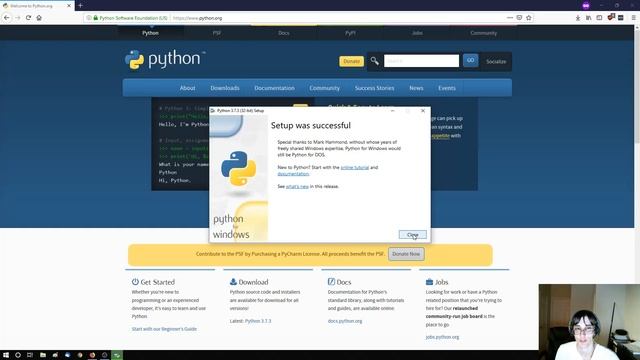Toggle the browser sidebar icon
The height and width of the screenshot is (360, 640).
pos(599,18)
